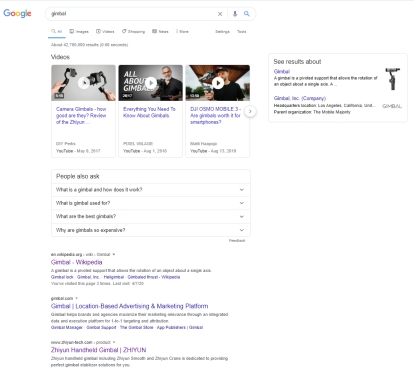Image resolution: width=414 pixels, height=369 pixels.
Task: Switch to the Images tab
Action: 79,31
